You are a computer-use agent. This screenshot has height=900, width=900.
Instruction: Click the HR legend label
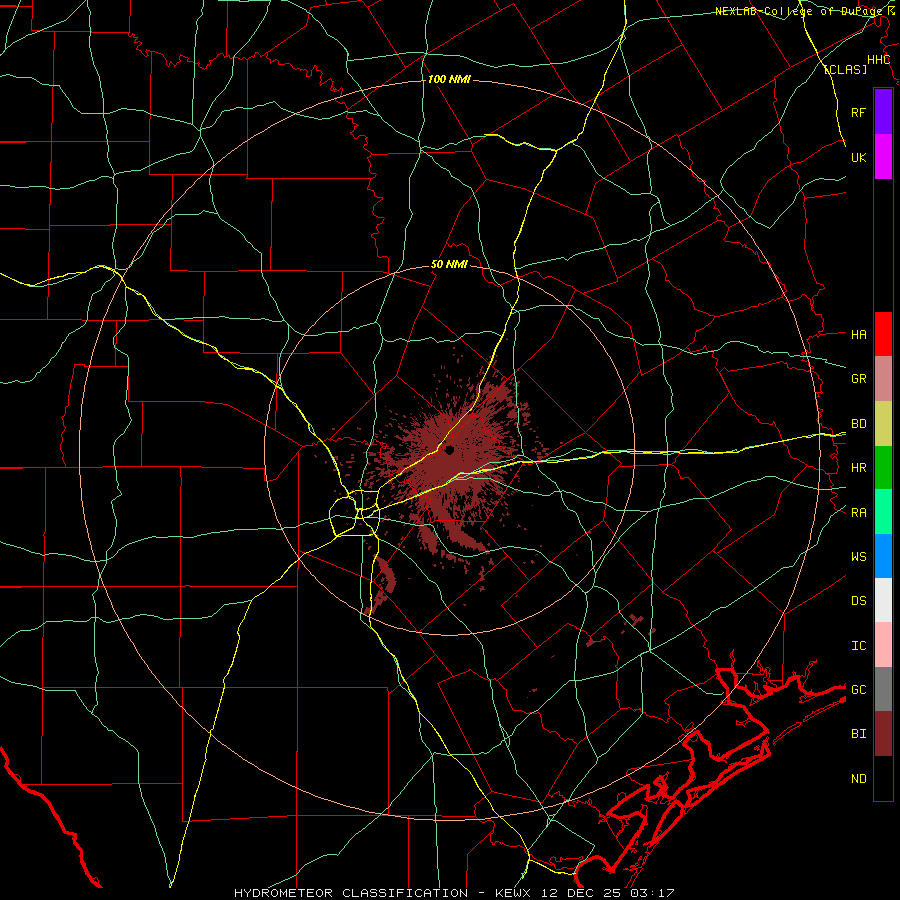pyautogui.click(x=858, y=468)
